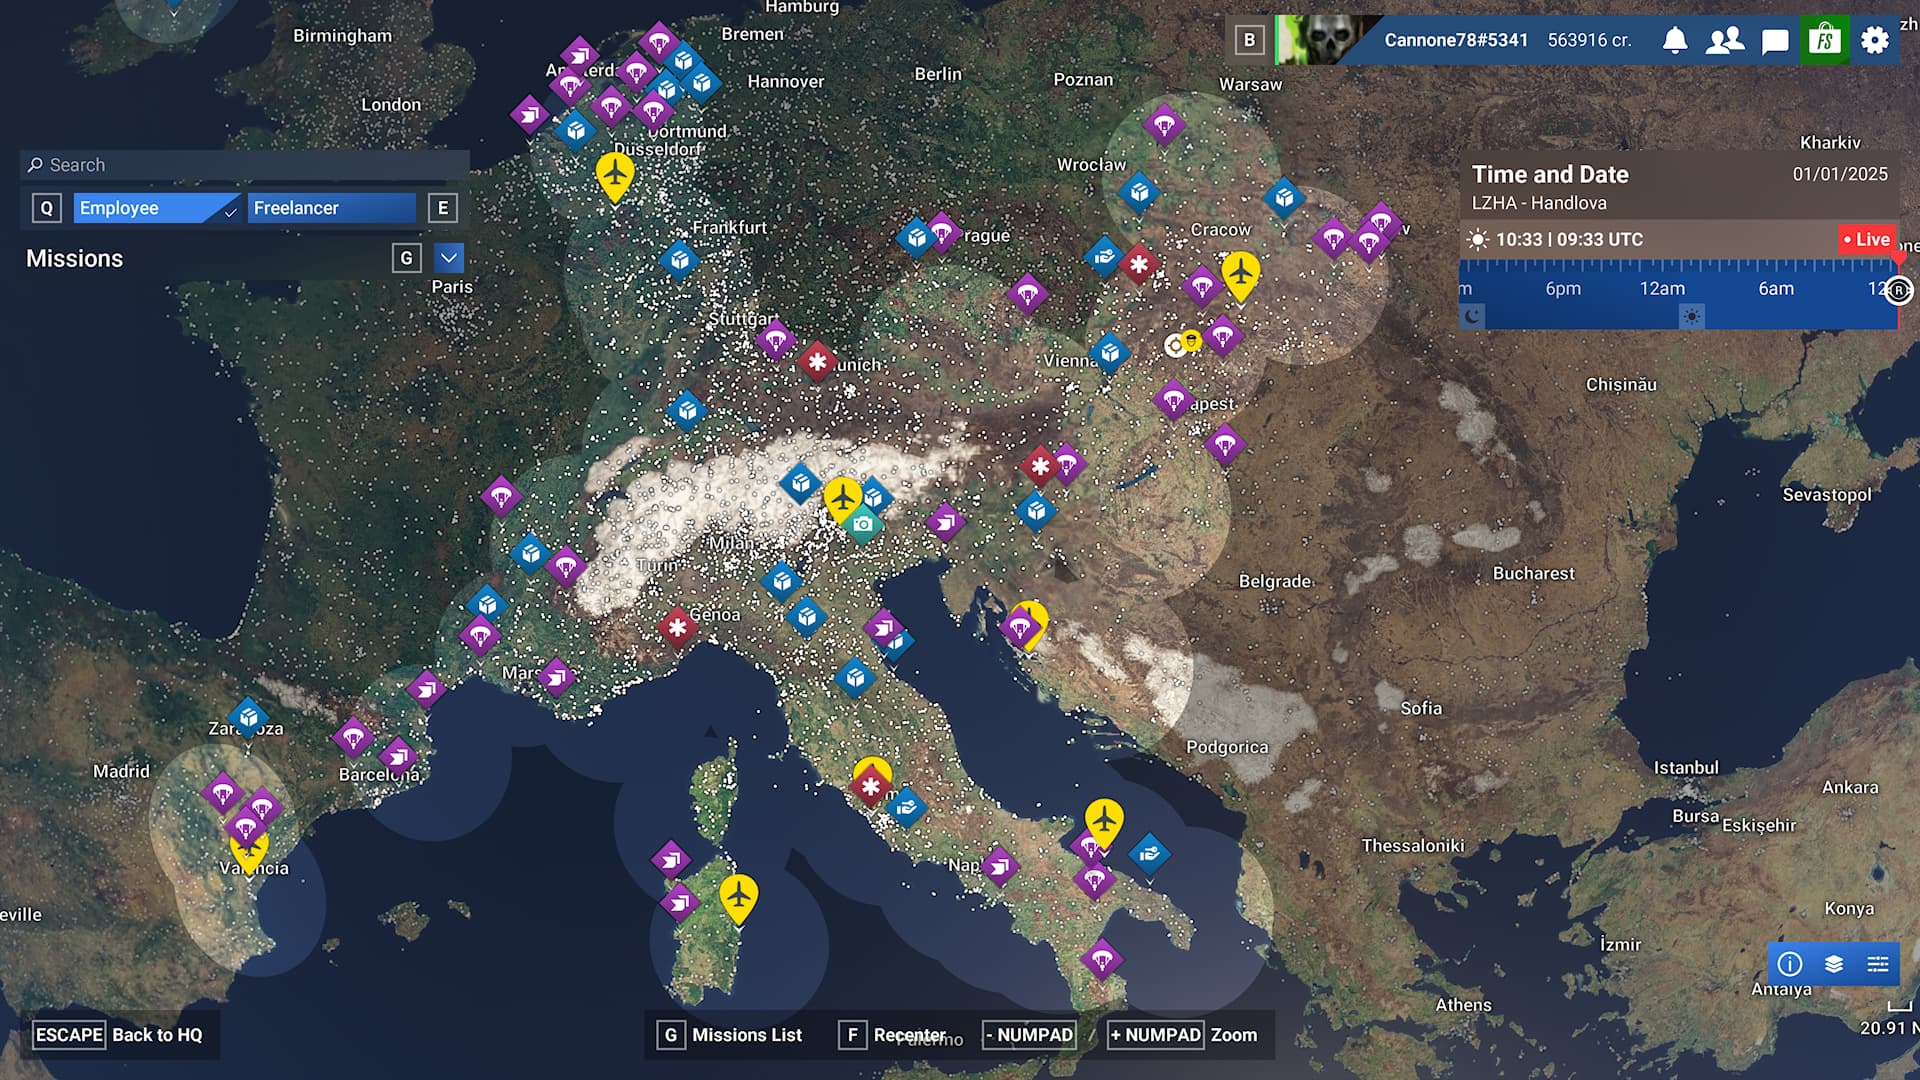Open the chat message icon
The height and width of the screenshot is (1080, 1920).
tap(1775, 41)
